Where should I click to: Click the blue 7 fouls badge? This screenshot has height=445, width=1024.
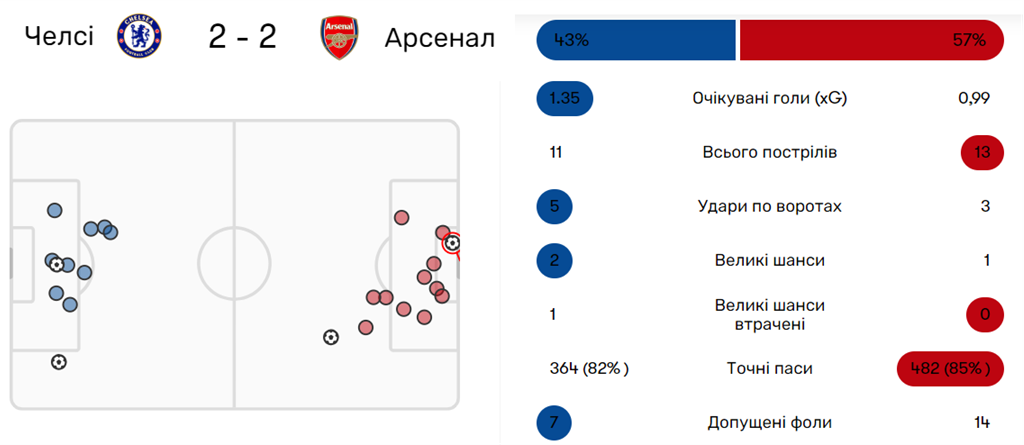555,422
